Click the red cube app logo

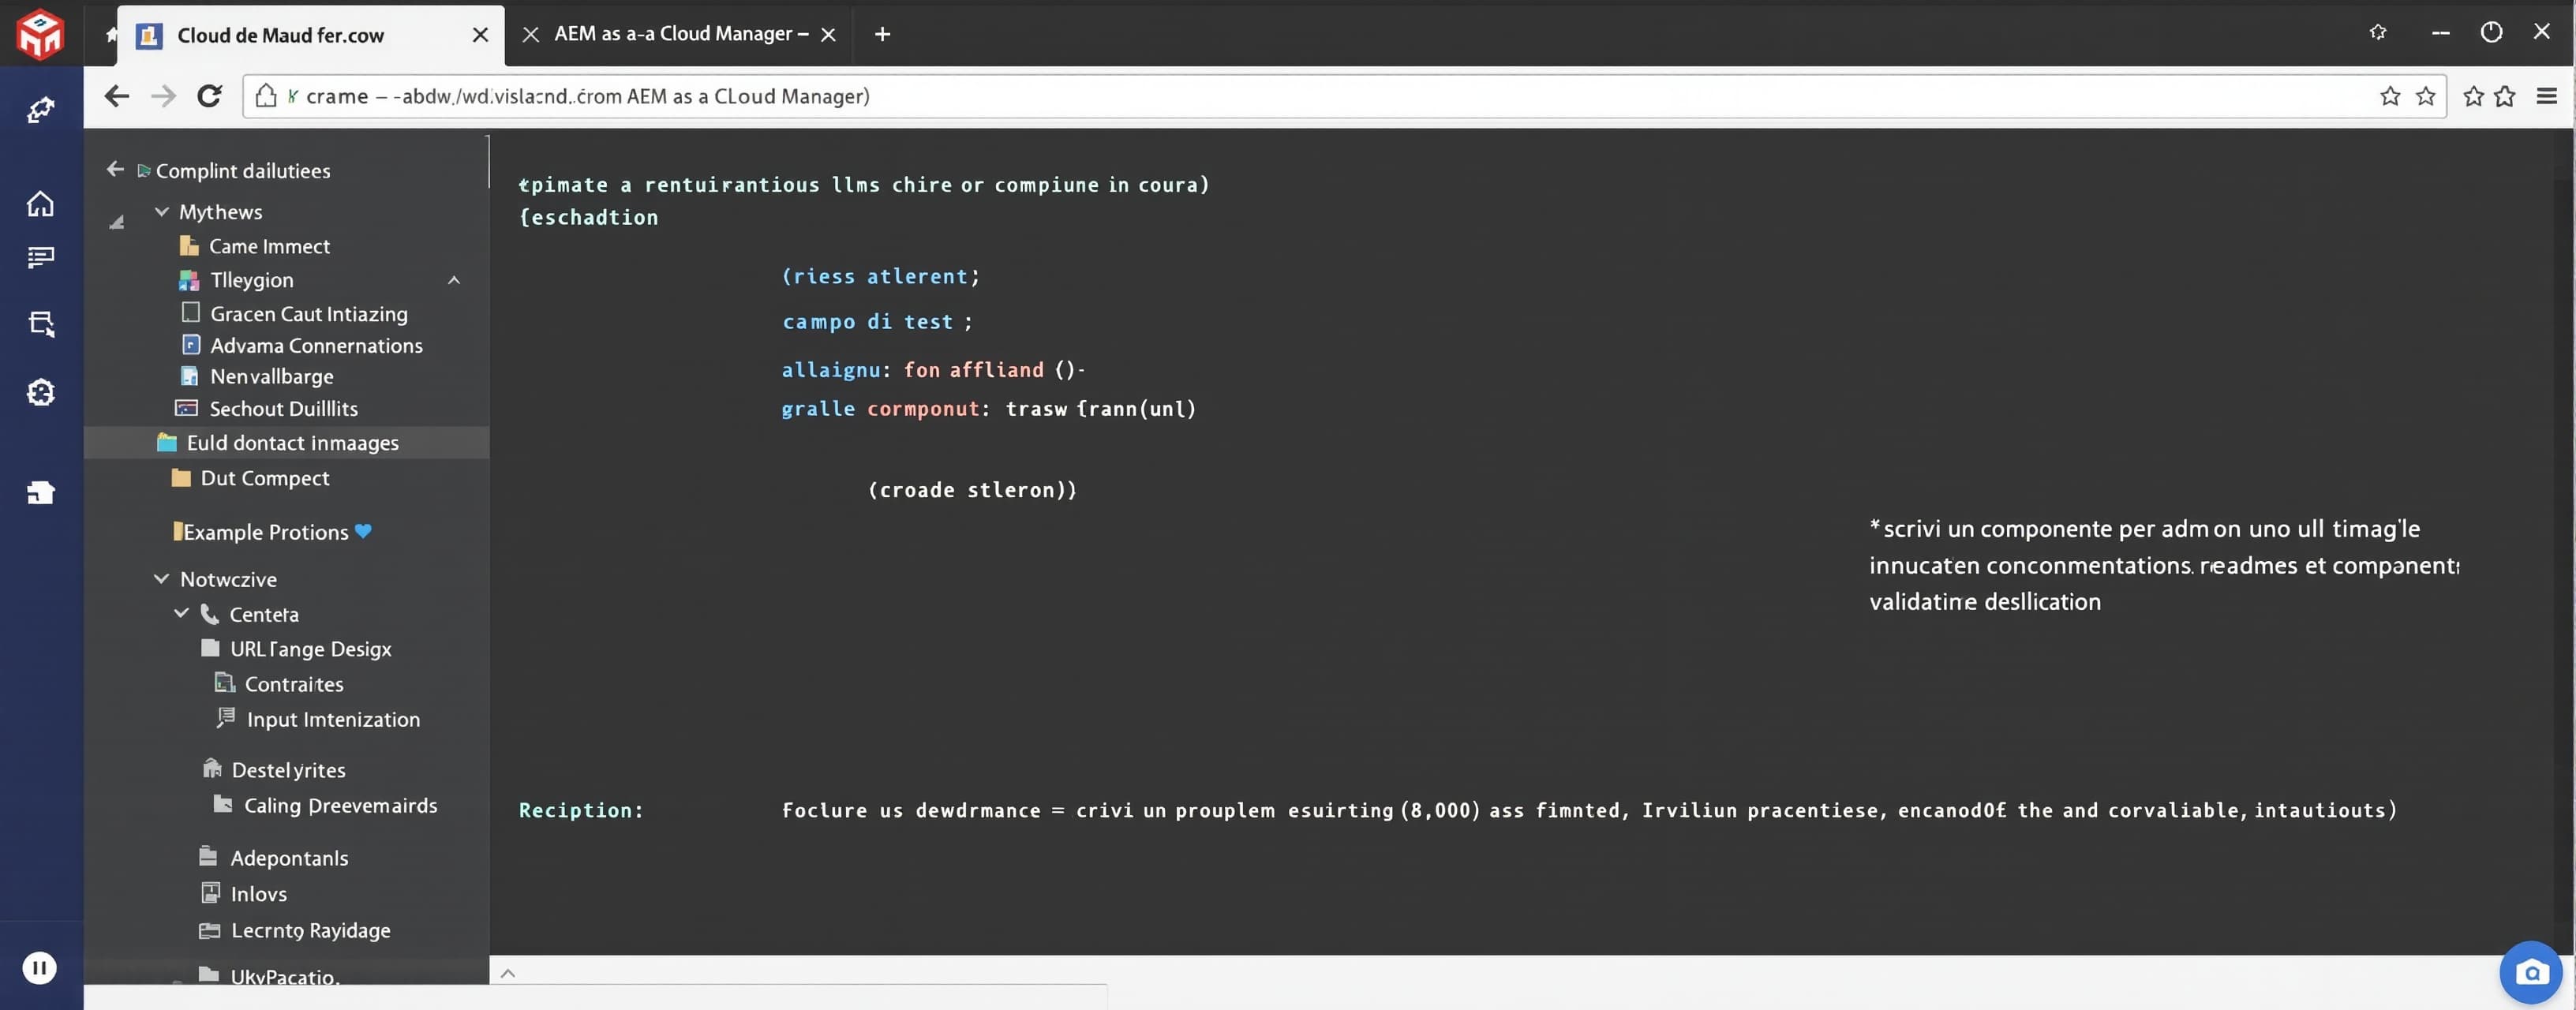pyautogui.click(x=40, y=34)
